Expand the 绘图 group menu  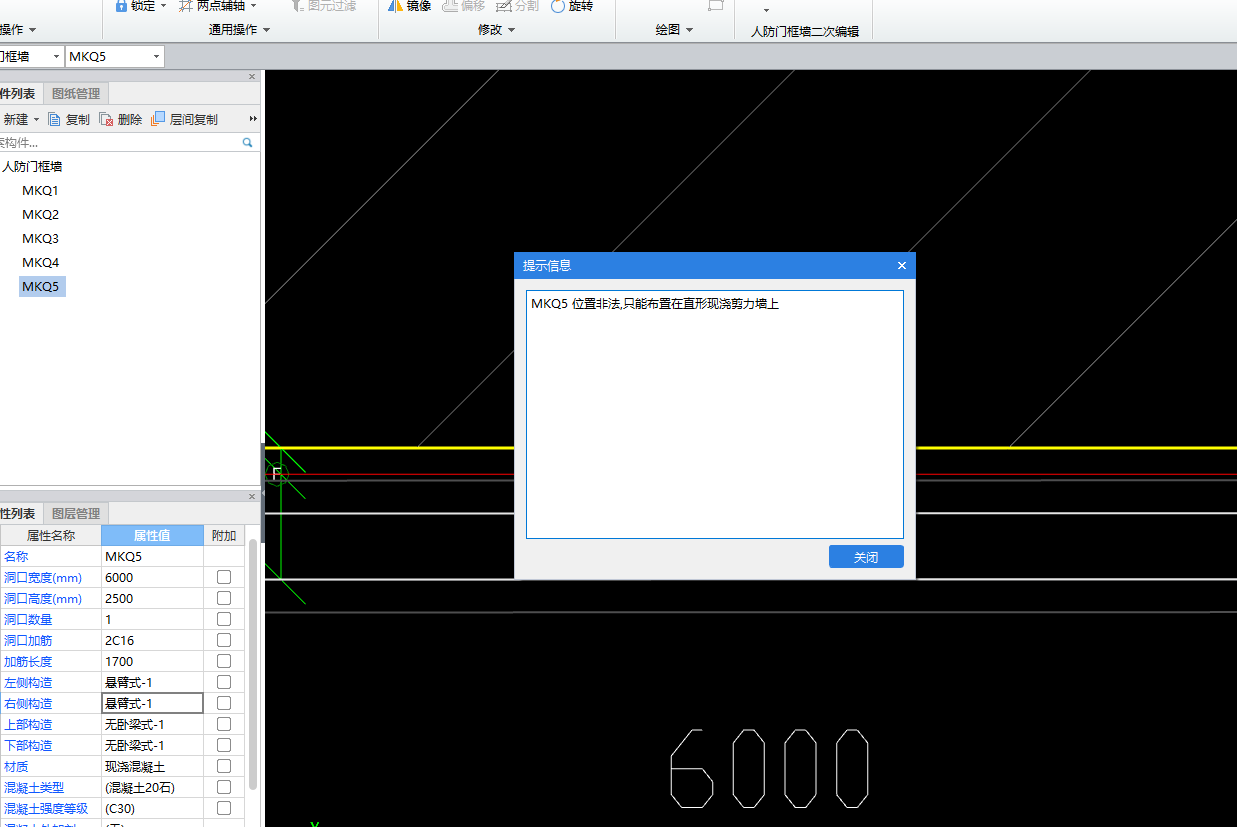tap(689, 30)
